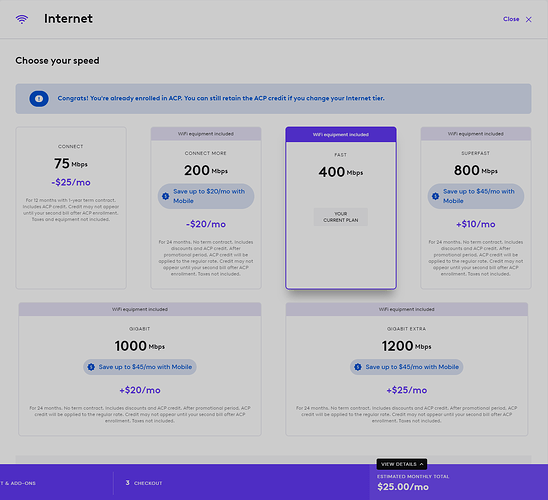Click badge icon in 200 Mbps savings pill
The height and width of the screenshot is (500, 548).
point(166,196)
